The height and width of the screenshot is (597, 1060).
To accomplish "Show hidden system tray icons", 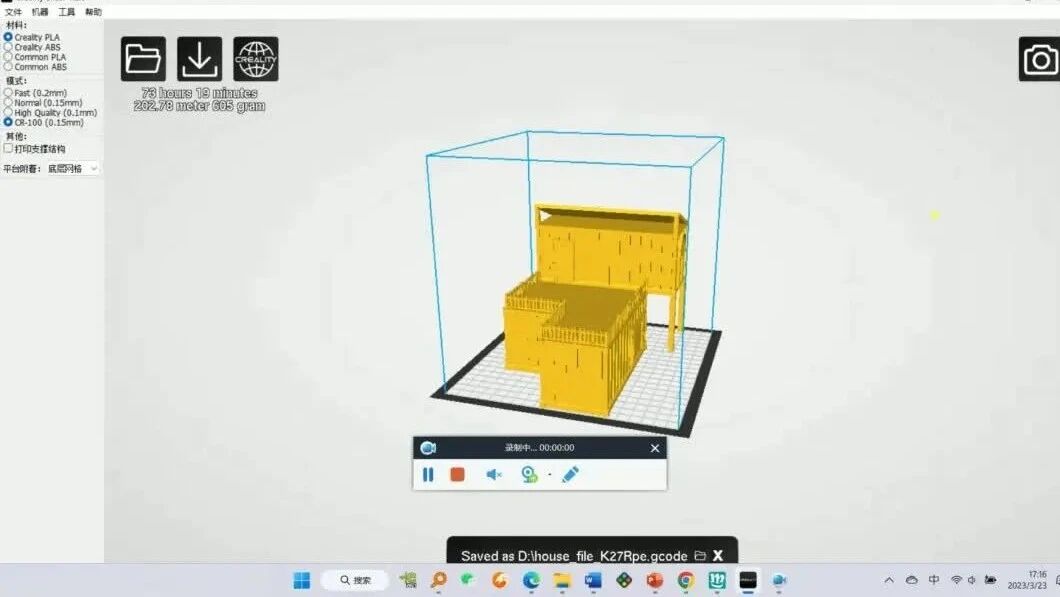I will point(889,580).
